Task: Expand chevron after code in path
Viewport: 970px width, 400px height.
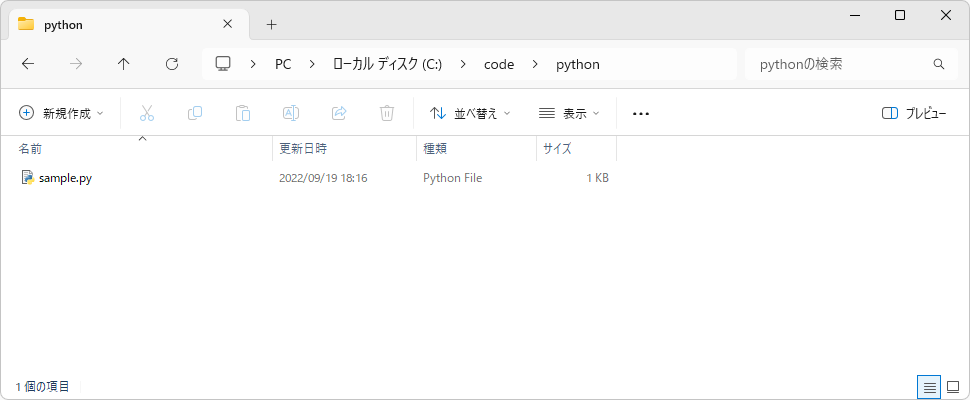Action: click(x=535, y=64)
